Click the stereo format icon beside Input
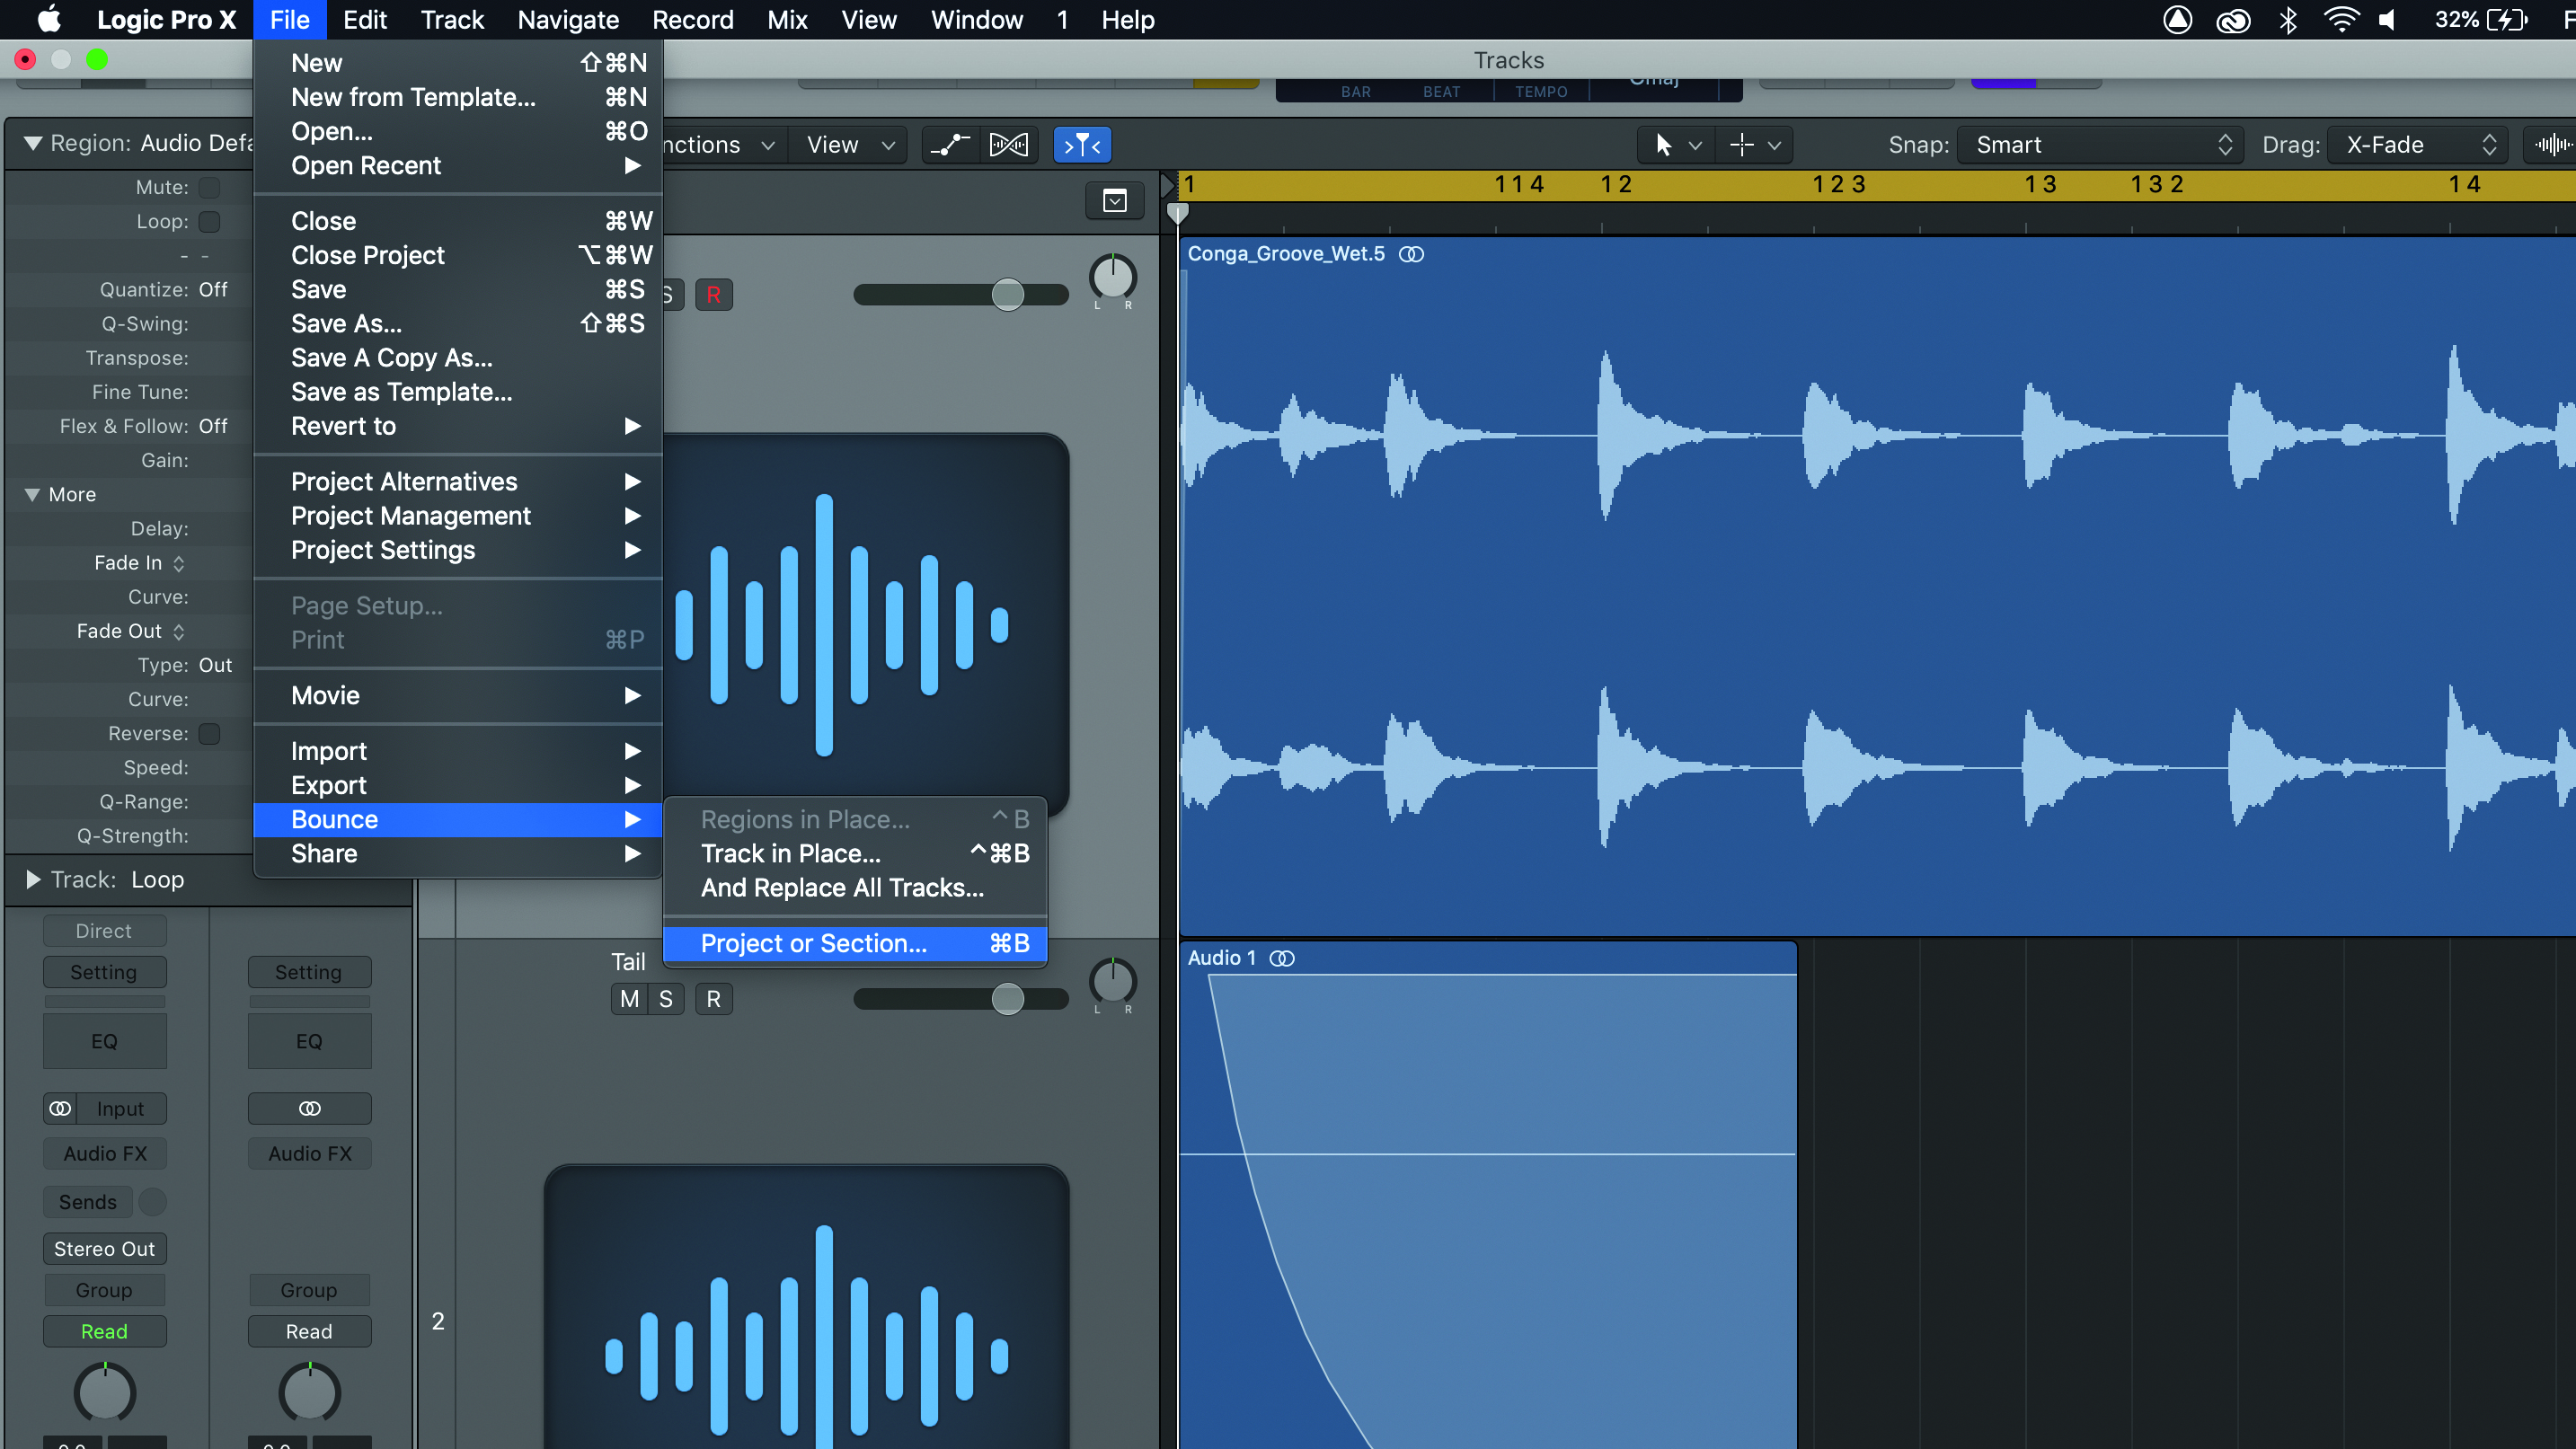 point(60,1108)
